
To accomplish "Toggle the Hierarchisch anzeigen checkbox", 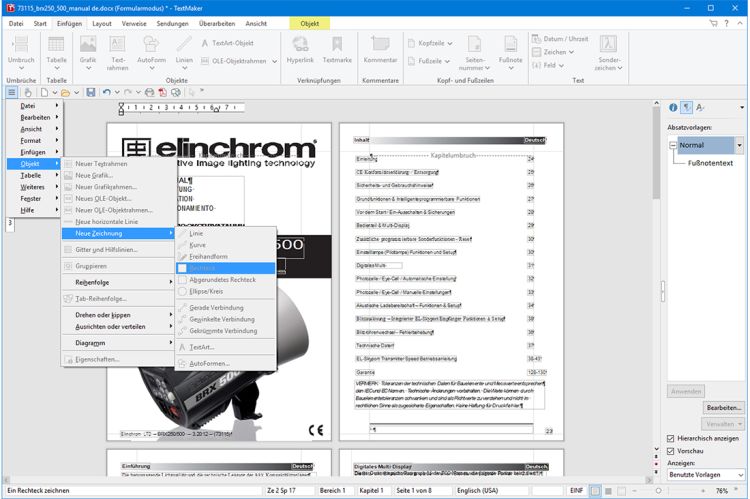I will (x=671, y=438).
